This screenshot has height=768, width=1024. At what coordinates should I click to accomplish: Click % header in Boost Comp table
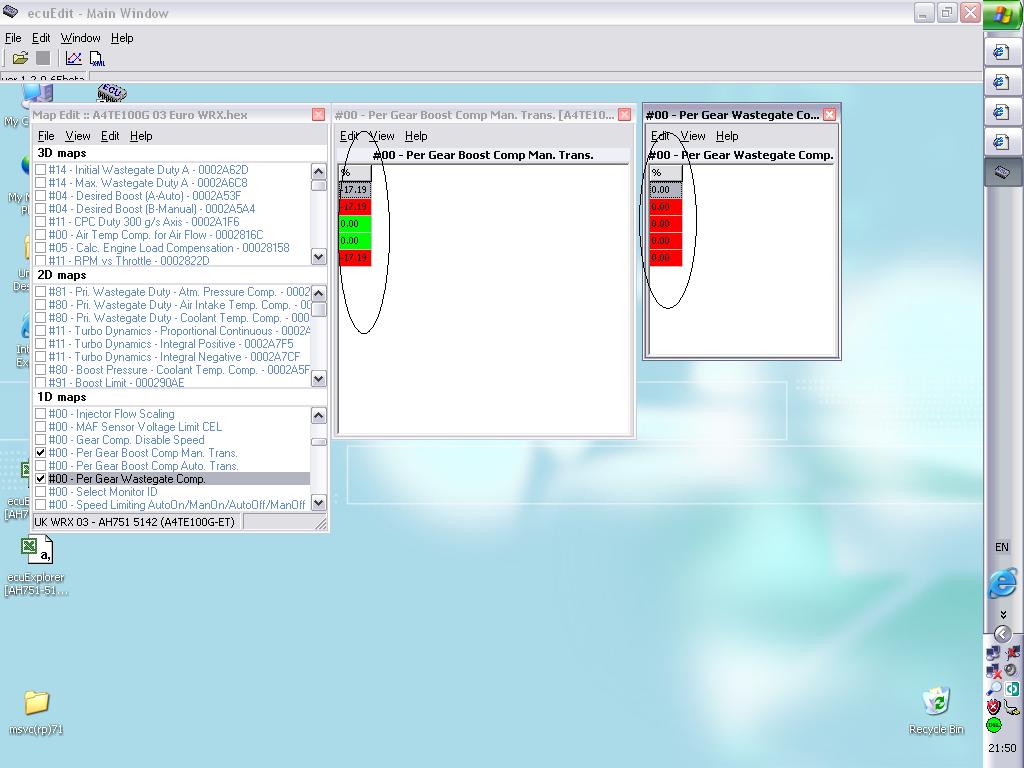pos(355,172)
